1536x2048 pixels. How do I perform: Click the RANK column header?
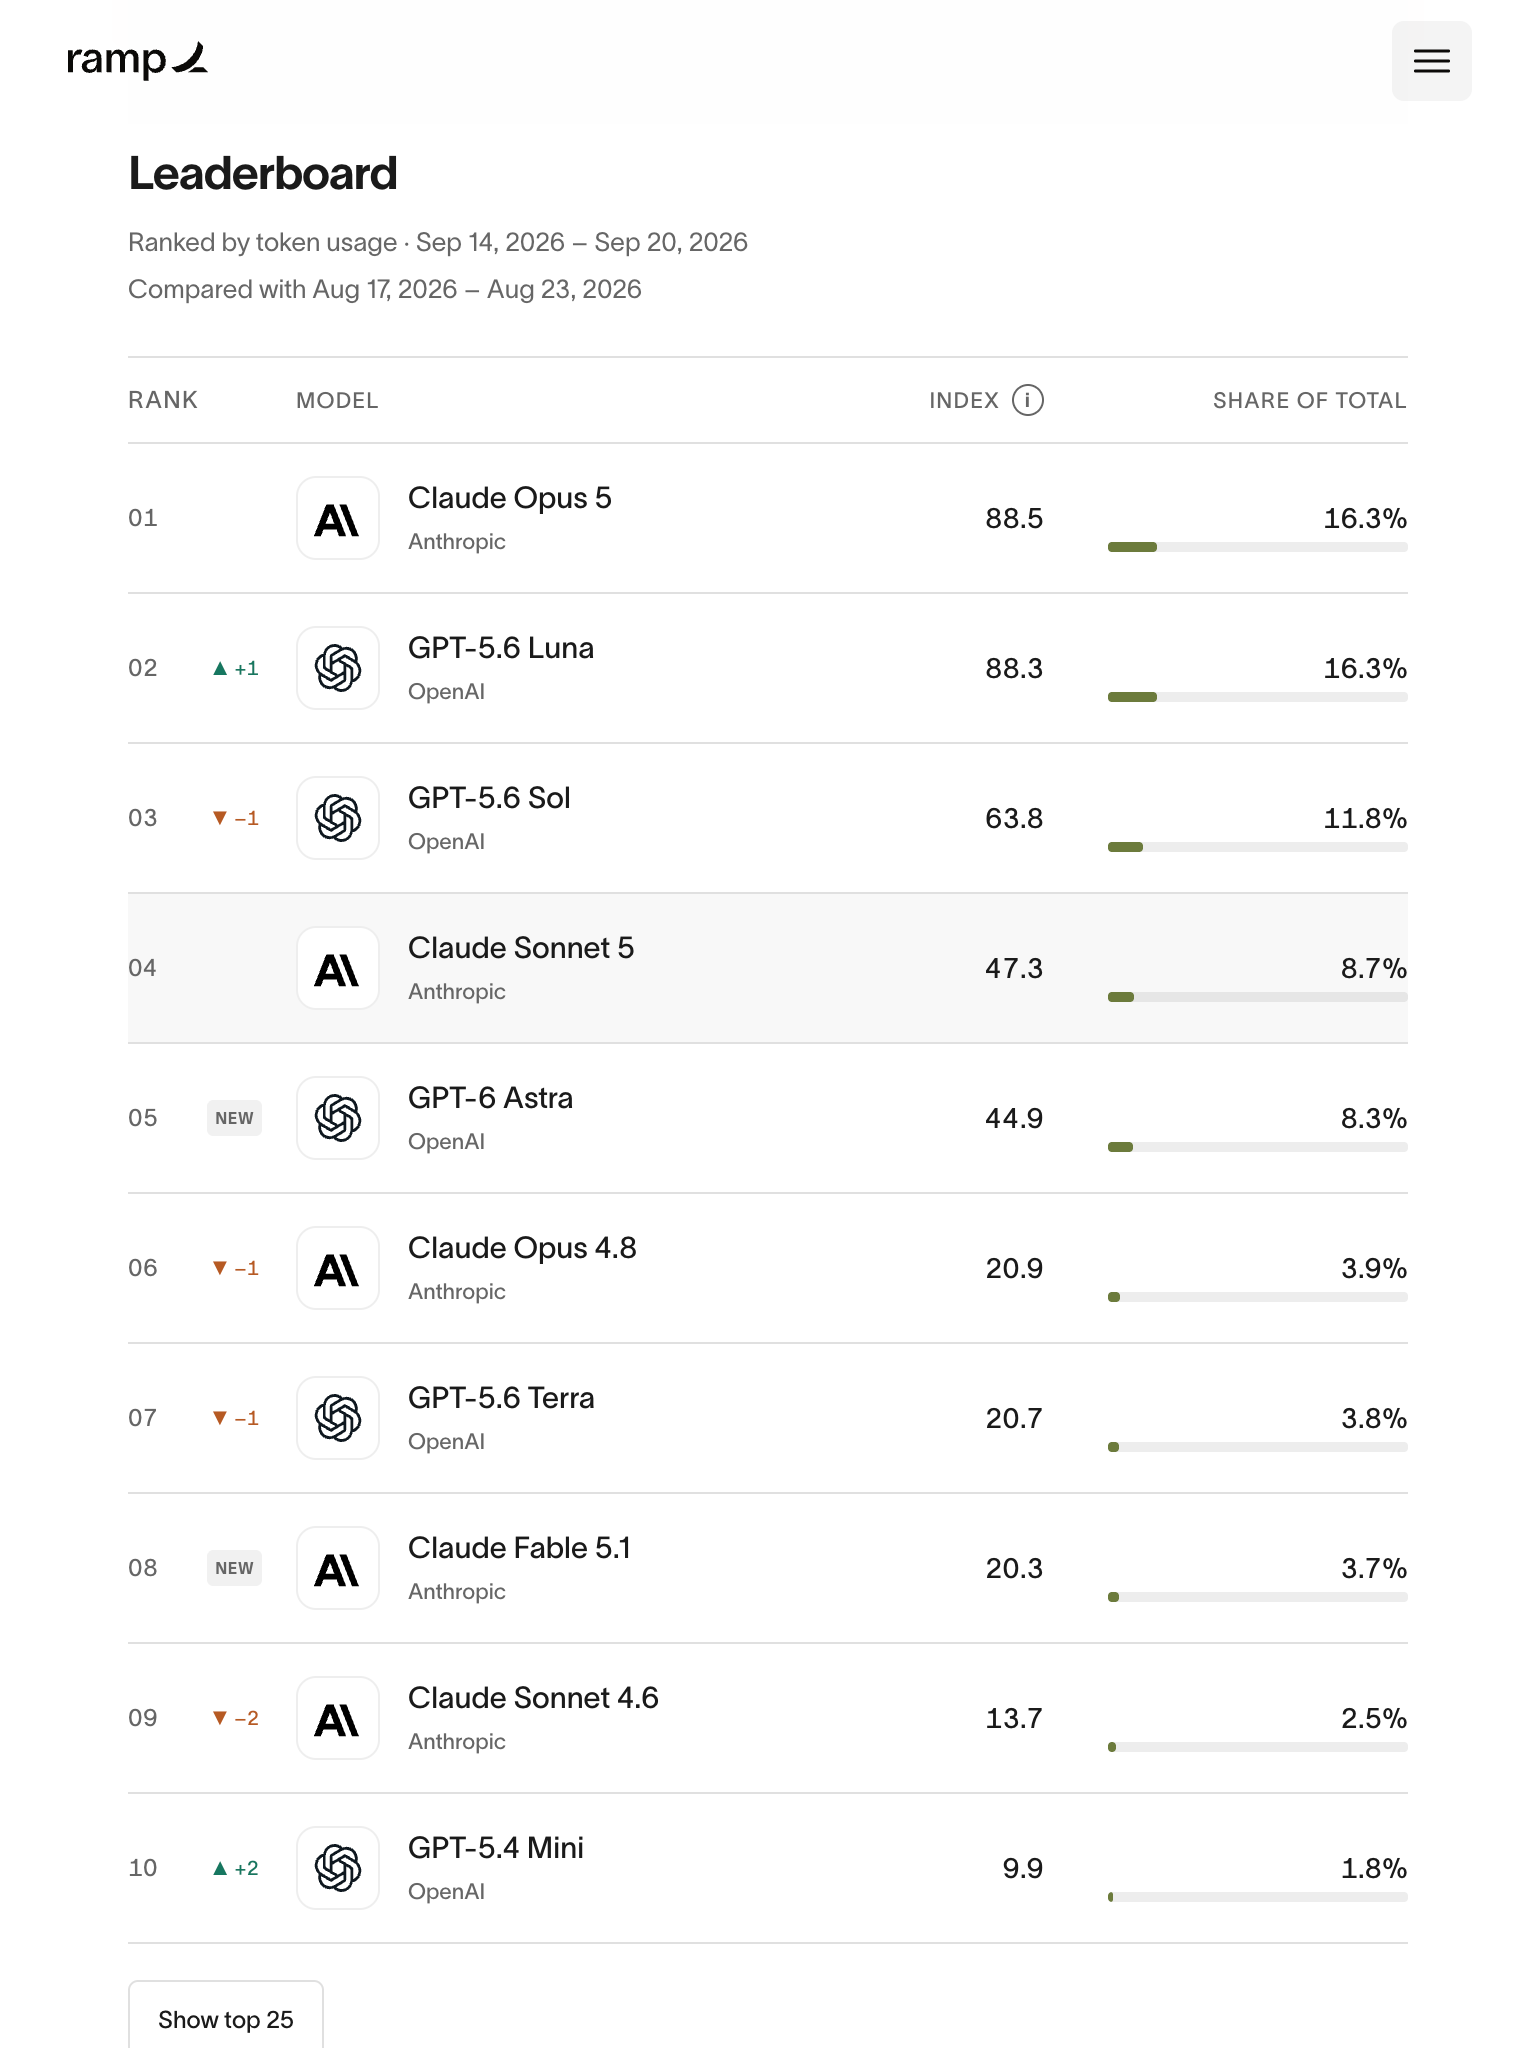coord(163,400)
